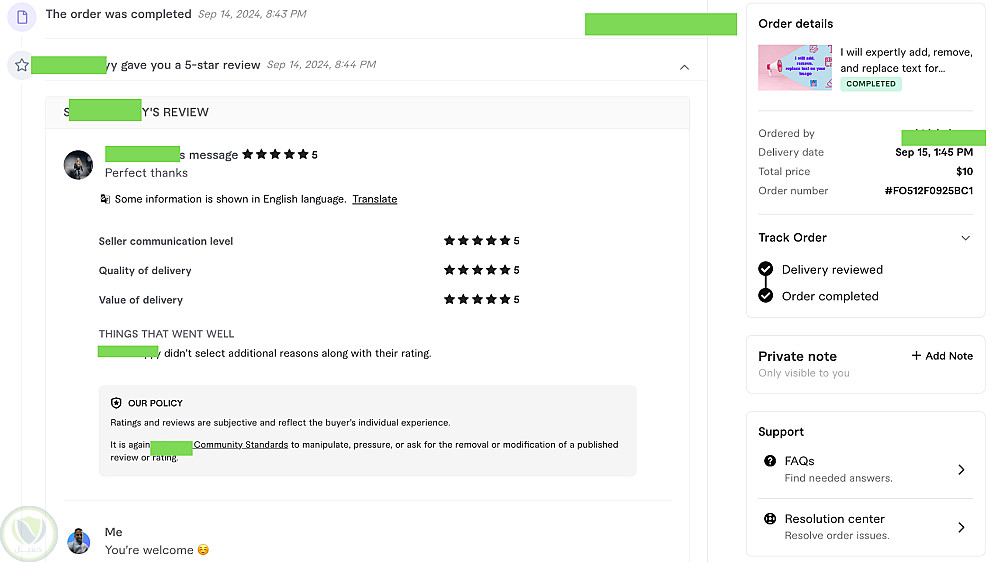Click the star review icon
The image size is (1000, 562).
[x=21, y=65]
